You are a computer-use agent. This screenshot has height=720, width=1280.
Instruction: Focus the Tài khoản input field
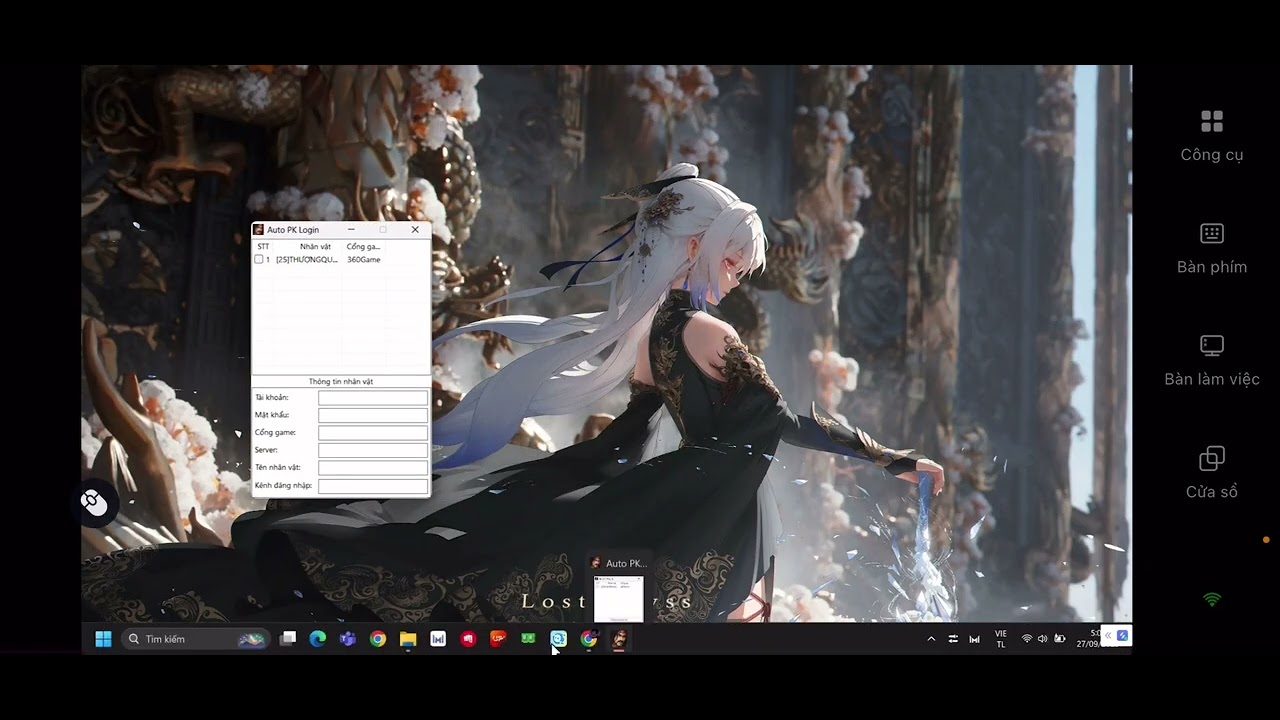[373, 398]
